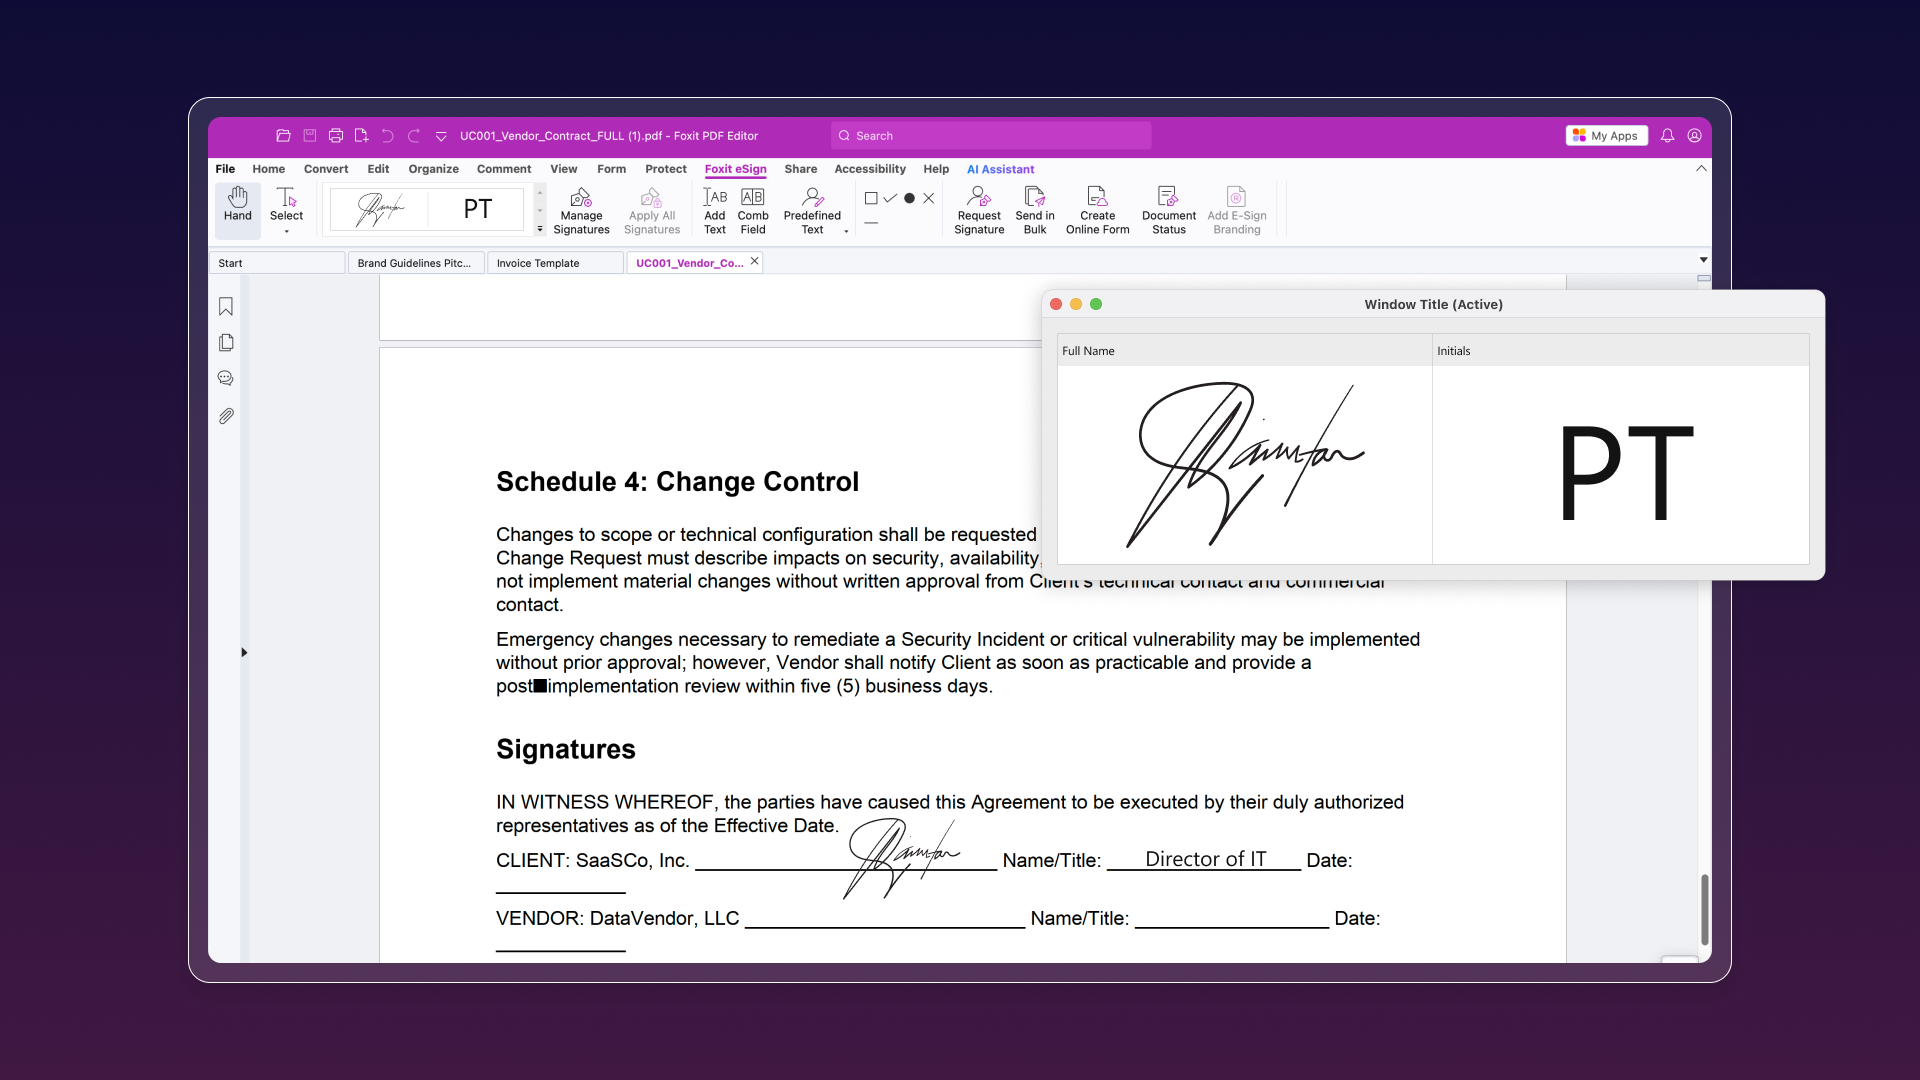This screenshot has width=1920, height=1080.
Task: Select the Hand tool
Action: (238, 207)
